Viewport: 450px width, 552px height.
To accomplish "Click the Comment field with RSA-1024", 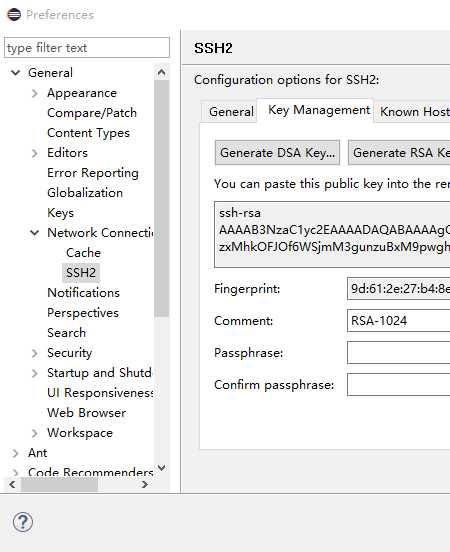I will point(399,321).
